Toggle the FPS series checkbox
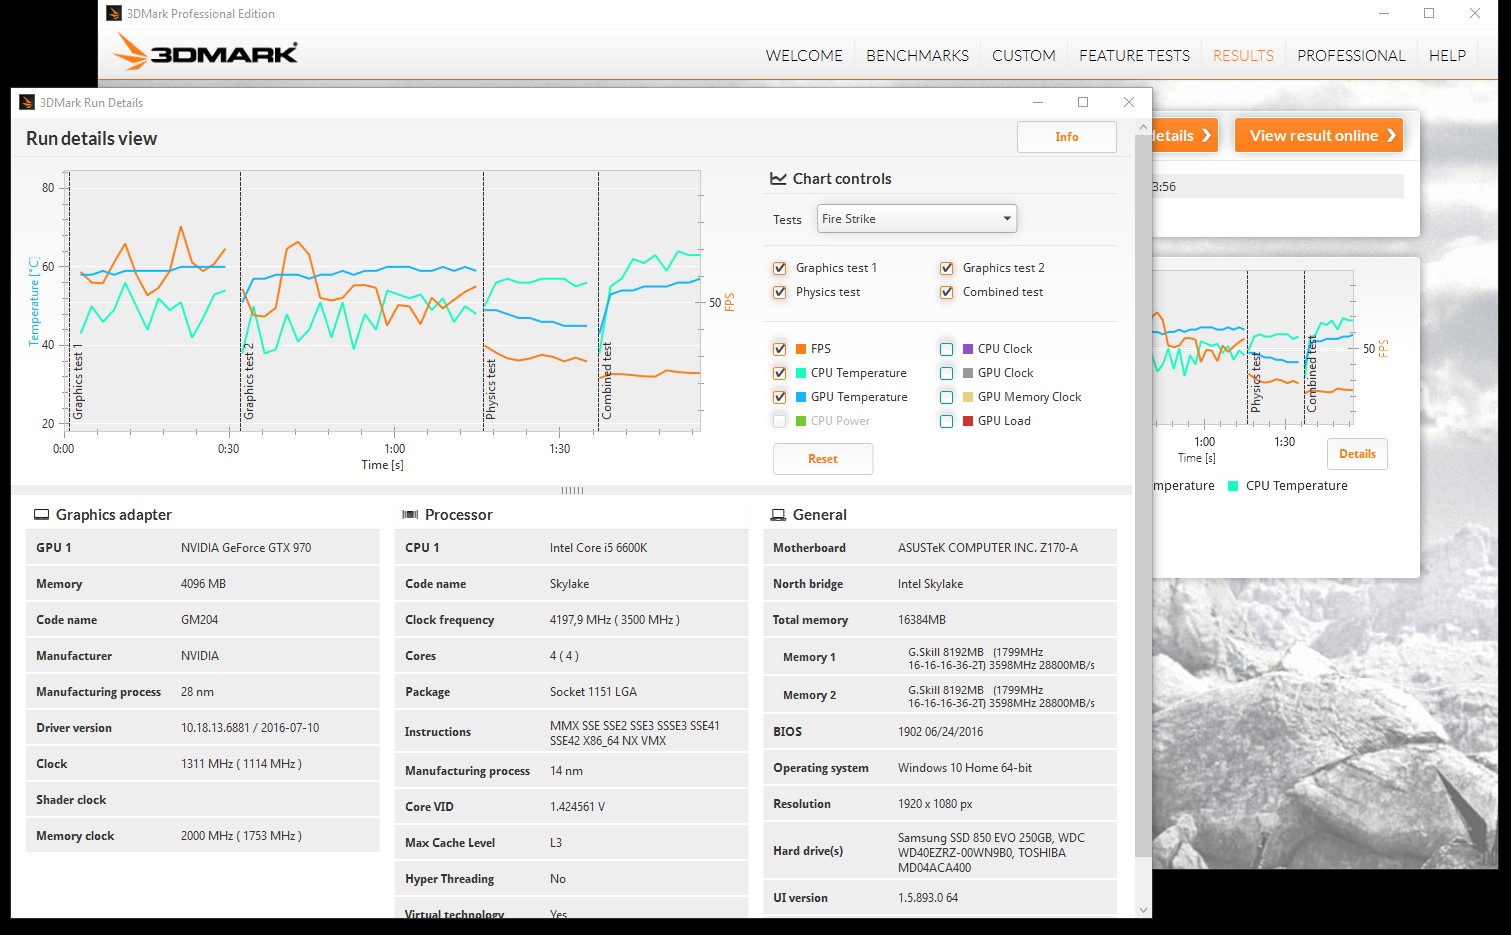 point(779,349)
